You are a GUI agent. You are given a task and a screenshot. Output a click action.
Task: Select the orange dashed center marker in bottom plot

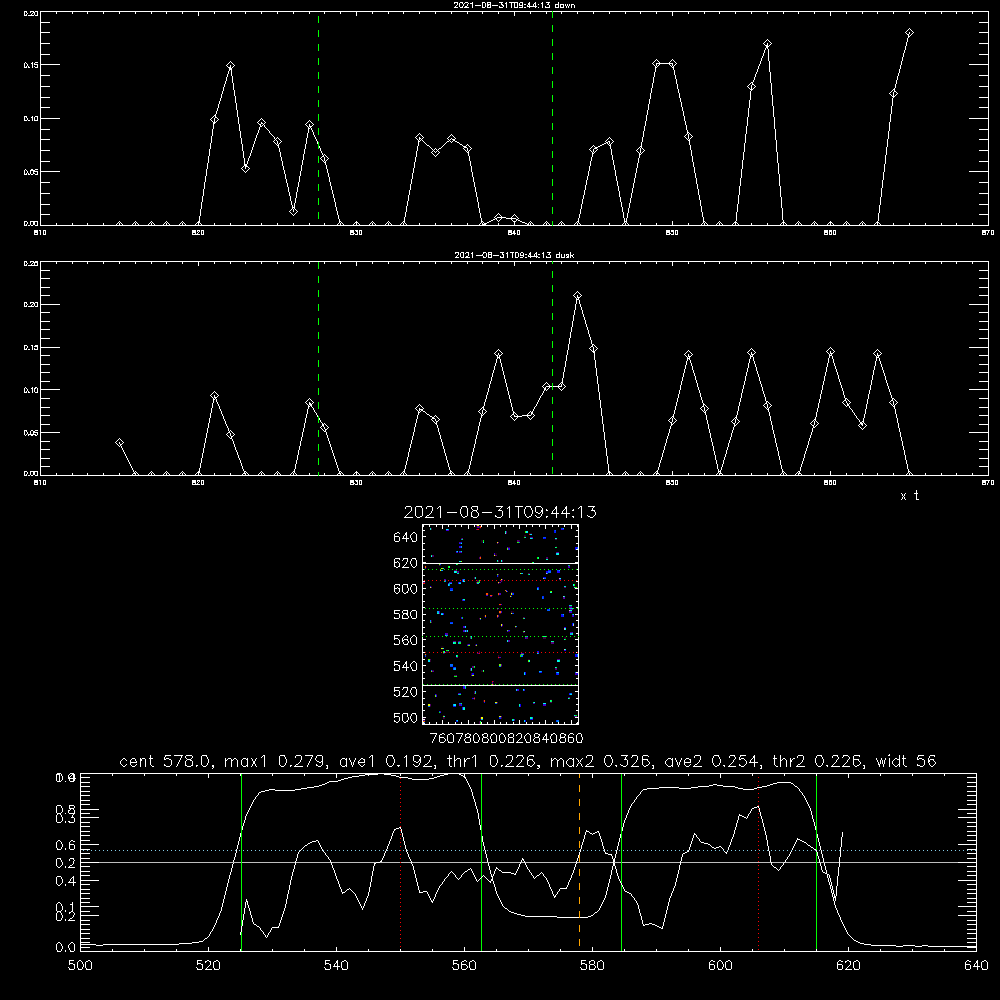click(579, 861)
